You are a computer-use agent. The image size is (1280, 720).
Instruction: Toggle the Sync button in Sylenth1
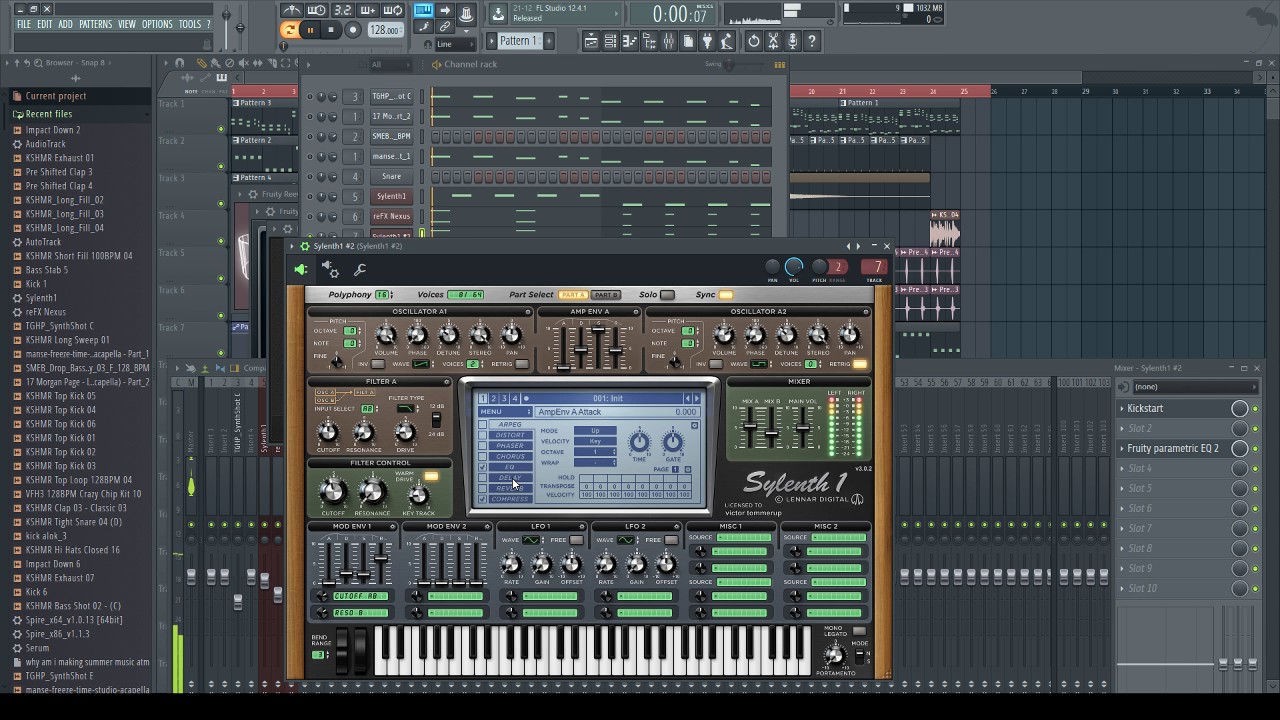pos(726,295)
